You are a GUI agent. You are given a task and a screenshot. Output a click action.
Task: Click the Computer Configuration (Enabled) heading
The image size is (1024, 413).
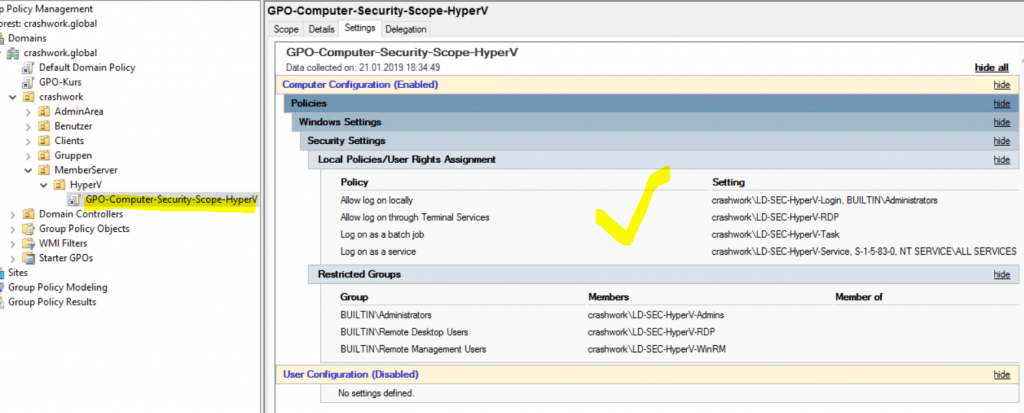(x=360, y=84)
